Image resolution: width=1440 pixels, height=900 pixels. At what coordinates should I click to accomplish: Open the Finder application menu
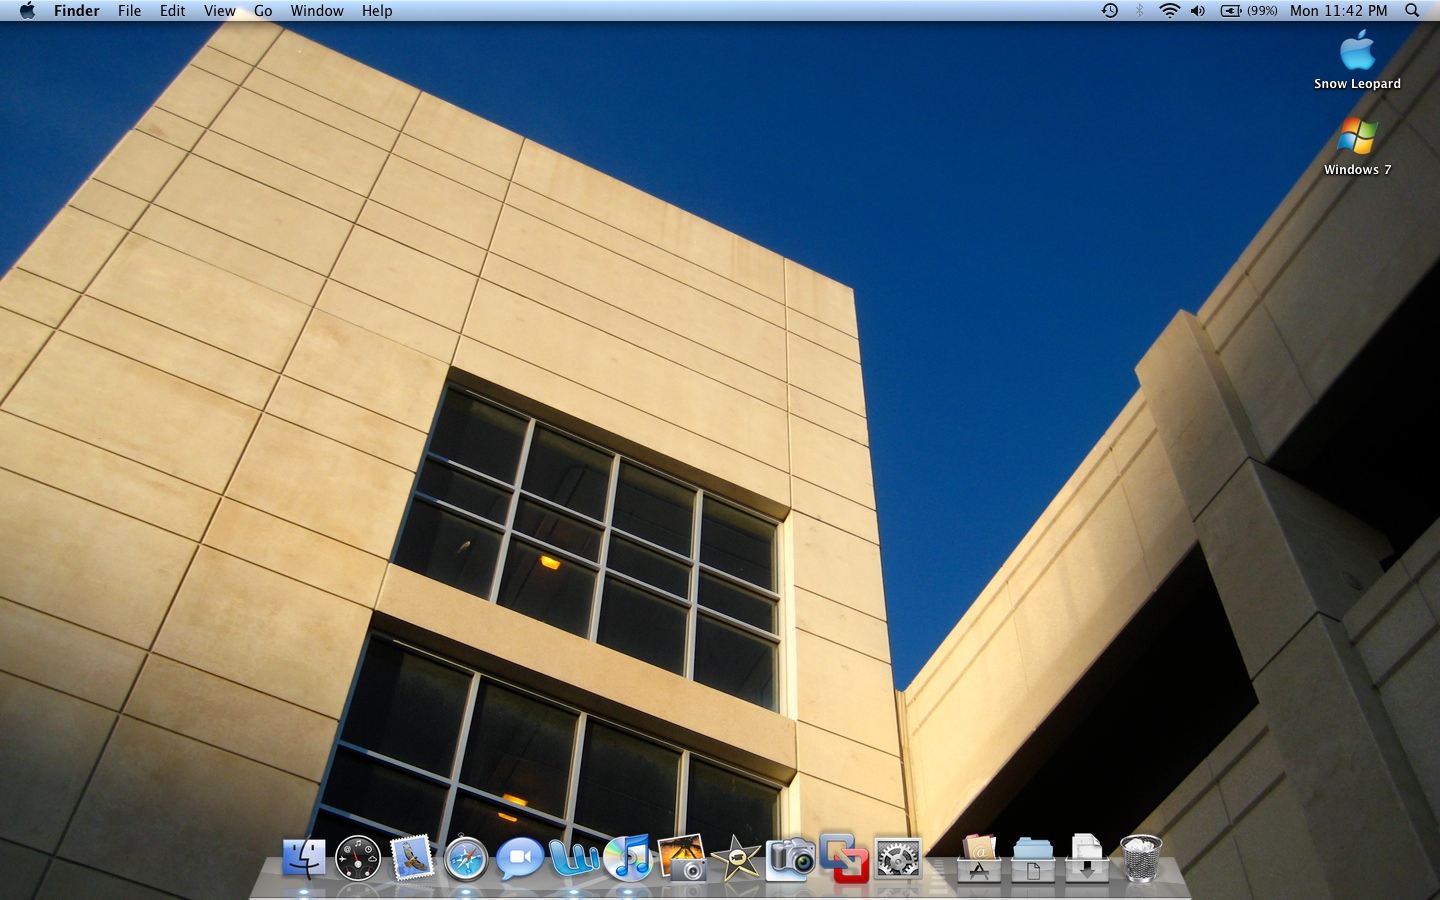tap(77, 10)
